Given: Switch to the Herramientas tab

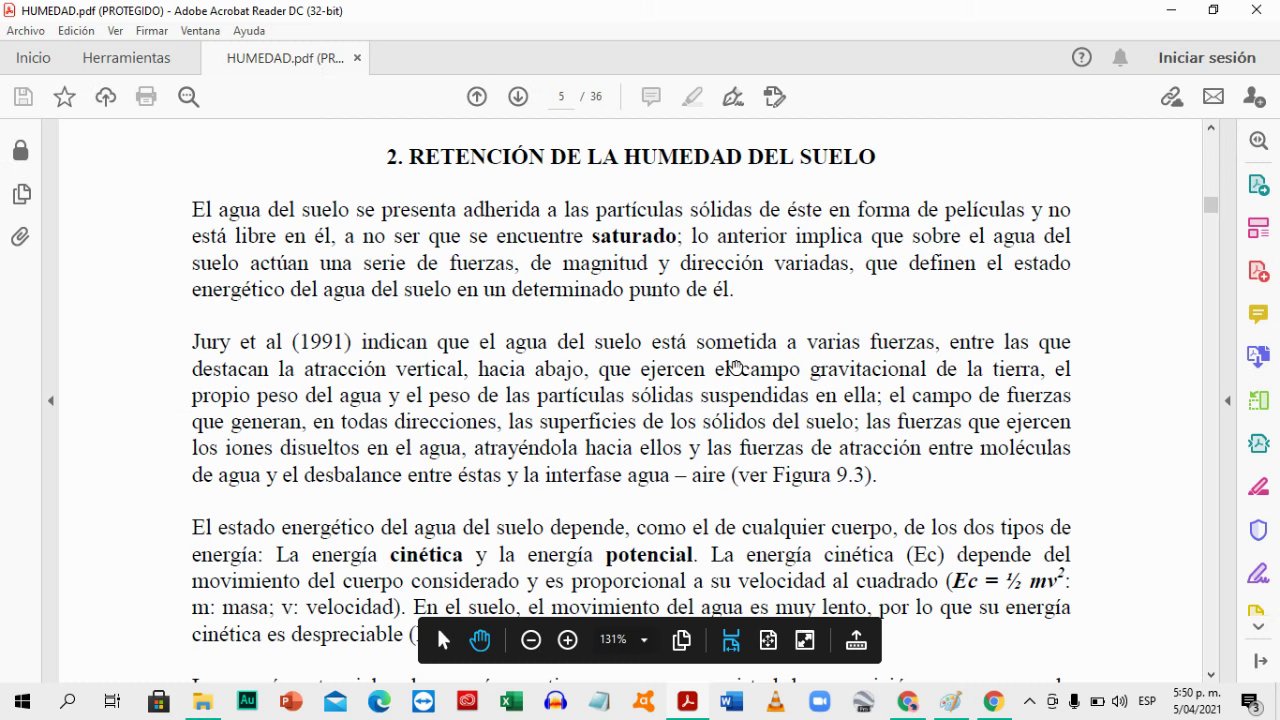Looking at the screenshot, I should 126,58.
